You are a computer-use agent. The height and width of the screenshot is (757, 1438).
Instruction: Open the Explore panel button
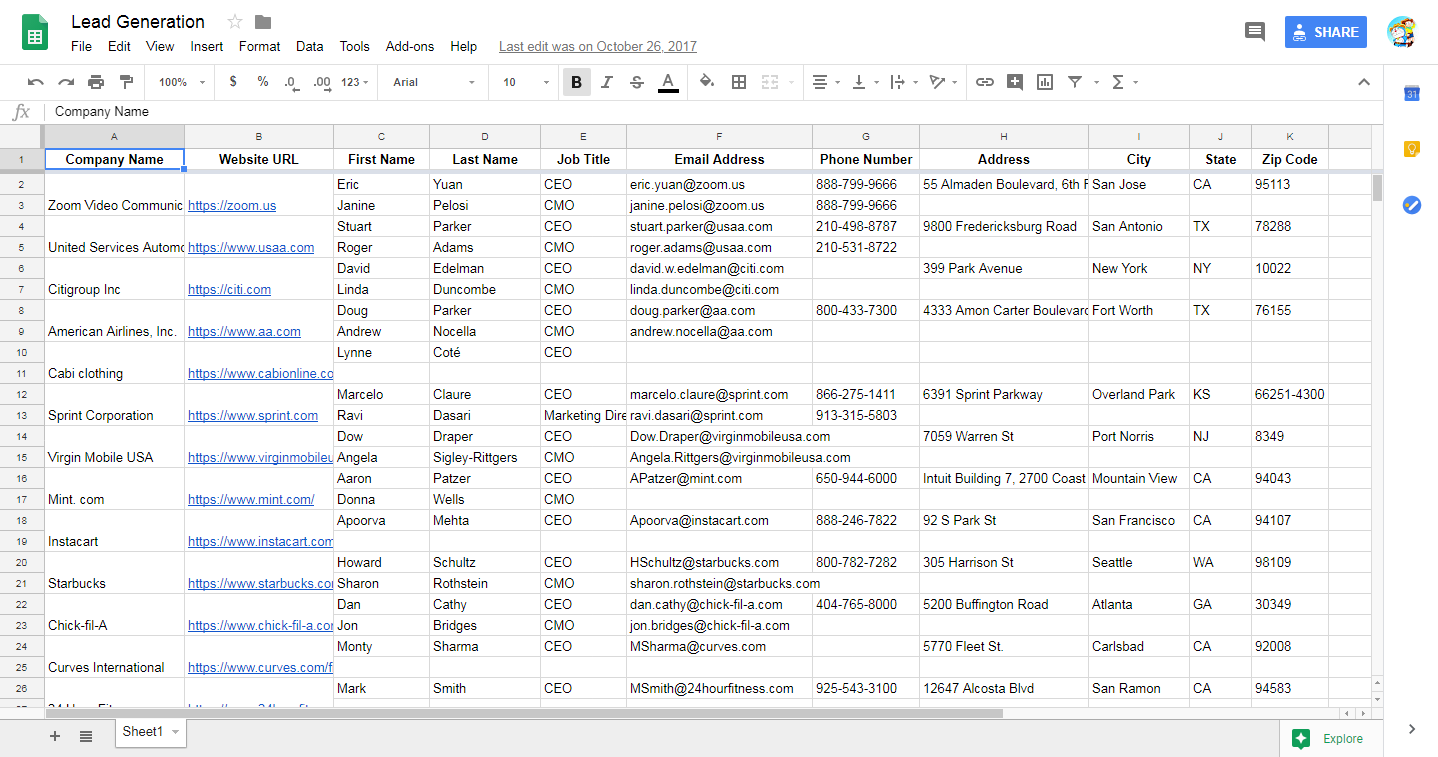(x=1330, y=739)
